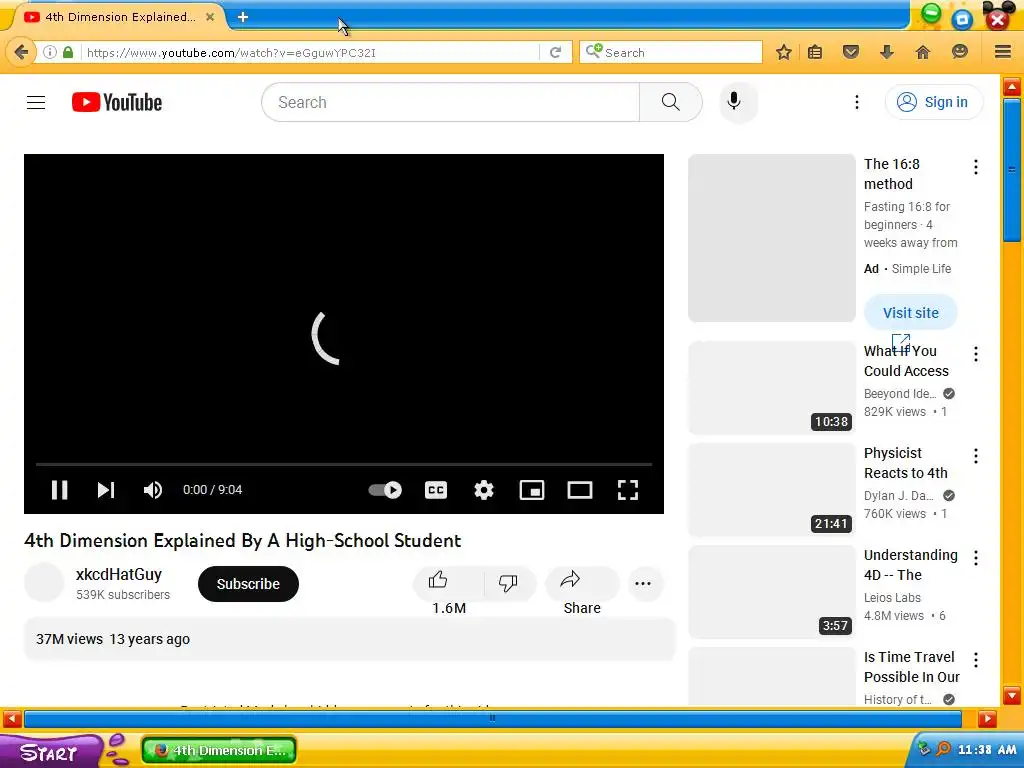Viewport: 1024px width, 768px height.
Task: Open downloads arrow icon
Action: point(886,52)
